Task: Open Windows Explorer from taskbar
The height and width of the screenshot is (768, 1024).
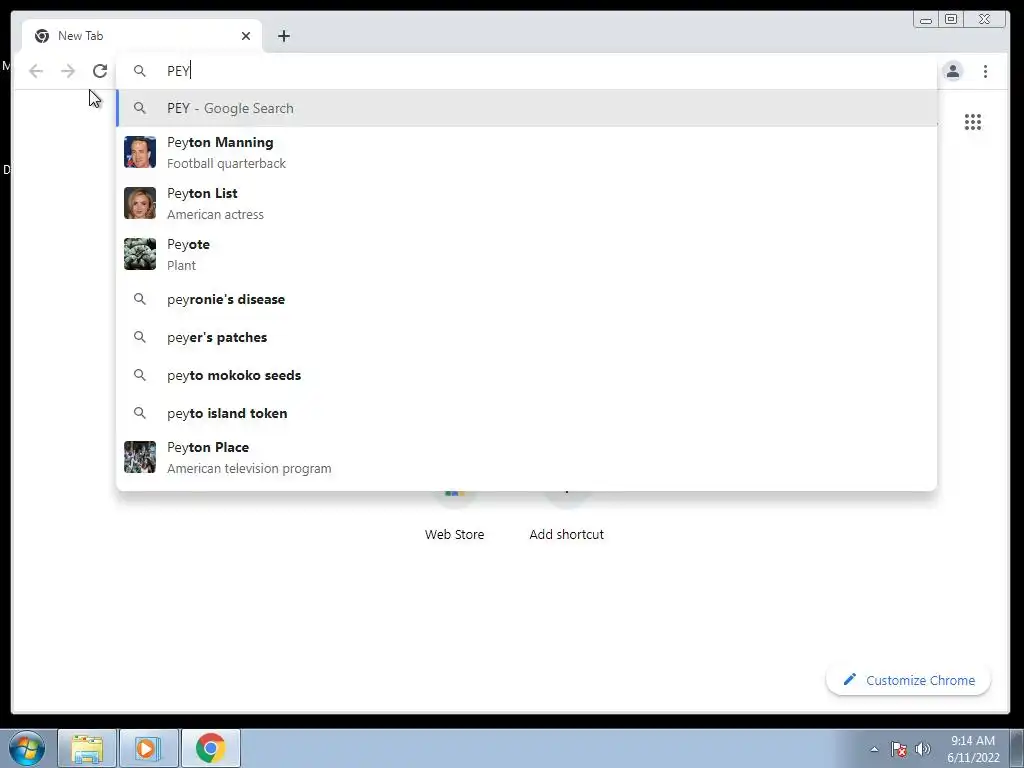Action: [87, 748]
